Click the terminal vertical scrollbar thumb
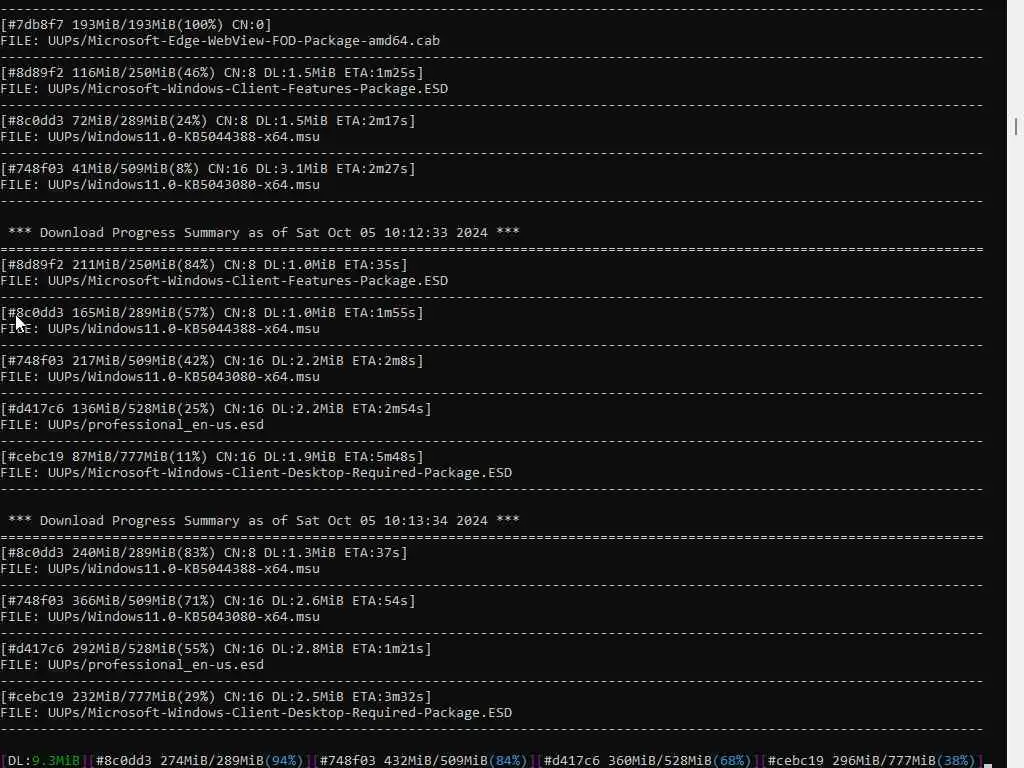This screenshot has height=768, width=1024. click(1016, 126)
